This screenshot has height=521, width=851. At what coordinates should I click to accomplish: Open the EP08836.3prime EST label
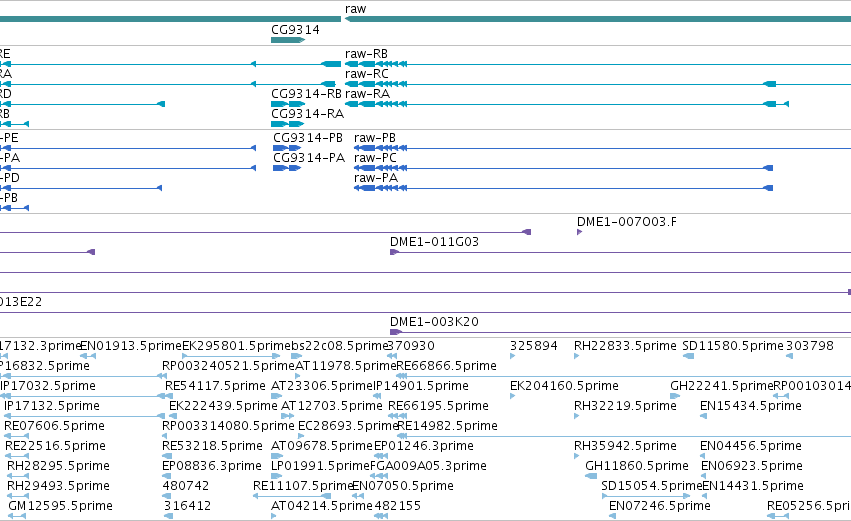click(x=212, y=466)
